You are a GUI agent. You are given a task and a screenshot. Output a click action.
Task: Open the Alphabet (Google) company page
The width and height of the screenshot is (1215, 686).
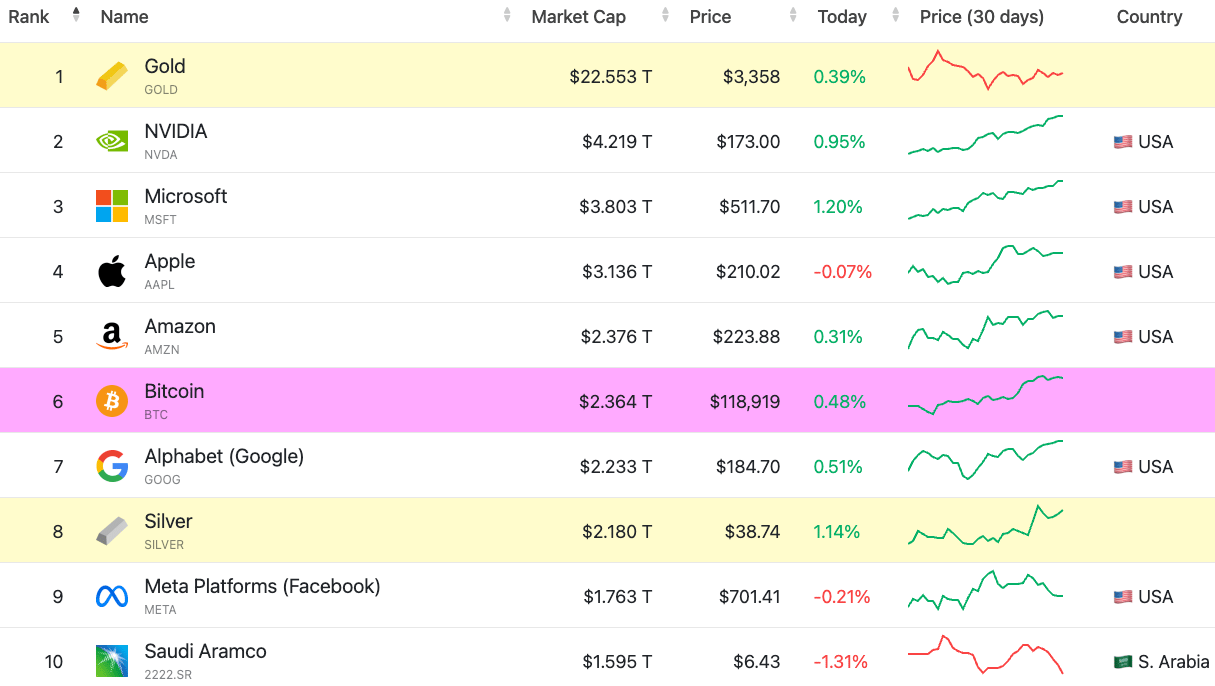[224, 457]
